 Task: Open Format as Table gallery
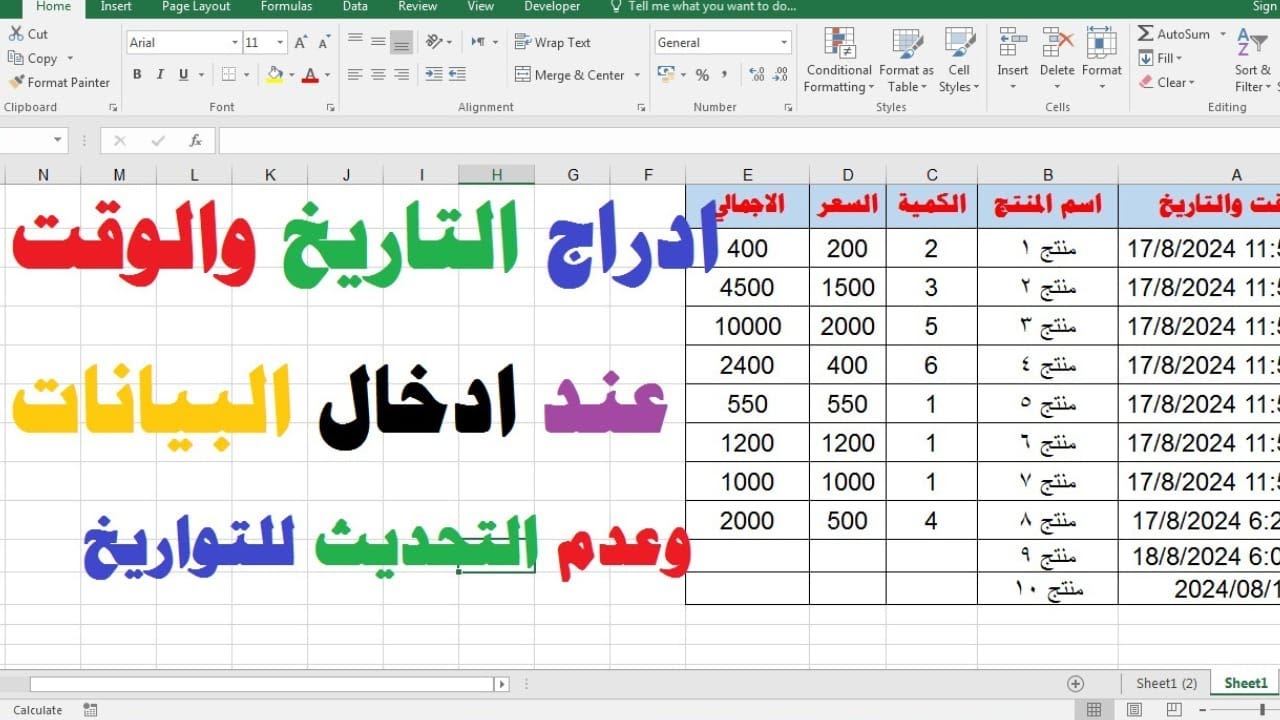pyautogui.click(x=906, y=60)
